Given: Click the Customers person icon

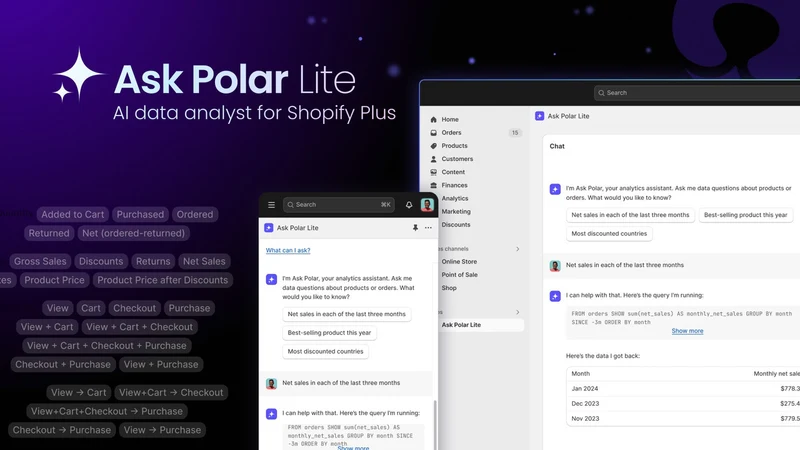Looking at the screenshot, I should tap(434, 159).
